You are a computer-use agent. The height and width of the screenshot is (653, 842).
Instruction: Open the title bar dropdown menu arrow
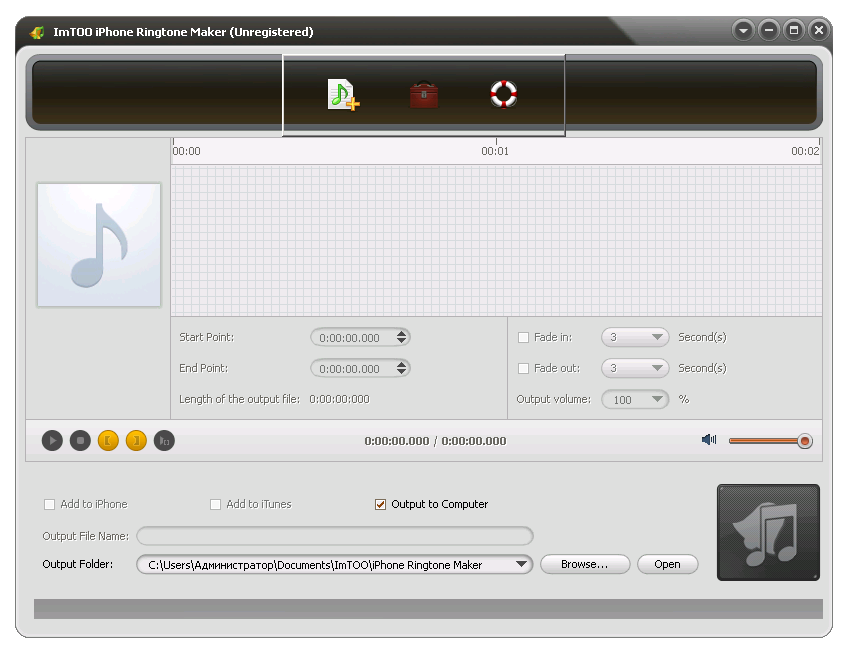(x=743, y=30)
